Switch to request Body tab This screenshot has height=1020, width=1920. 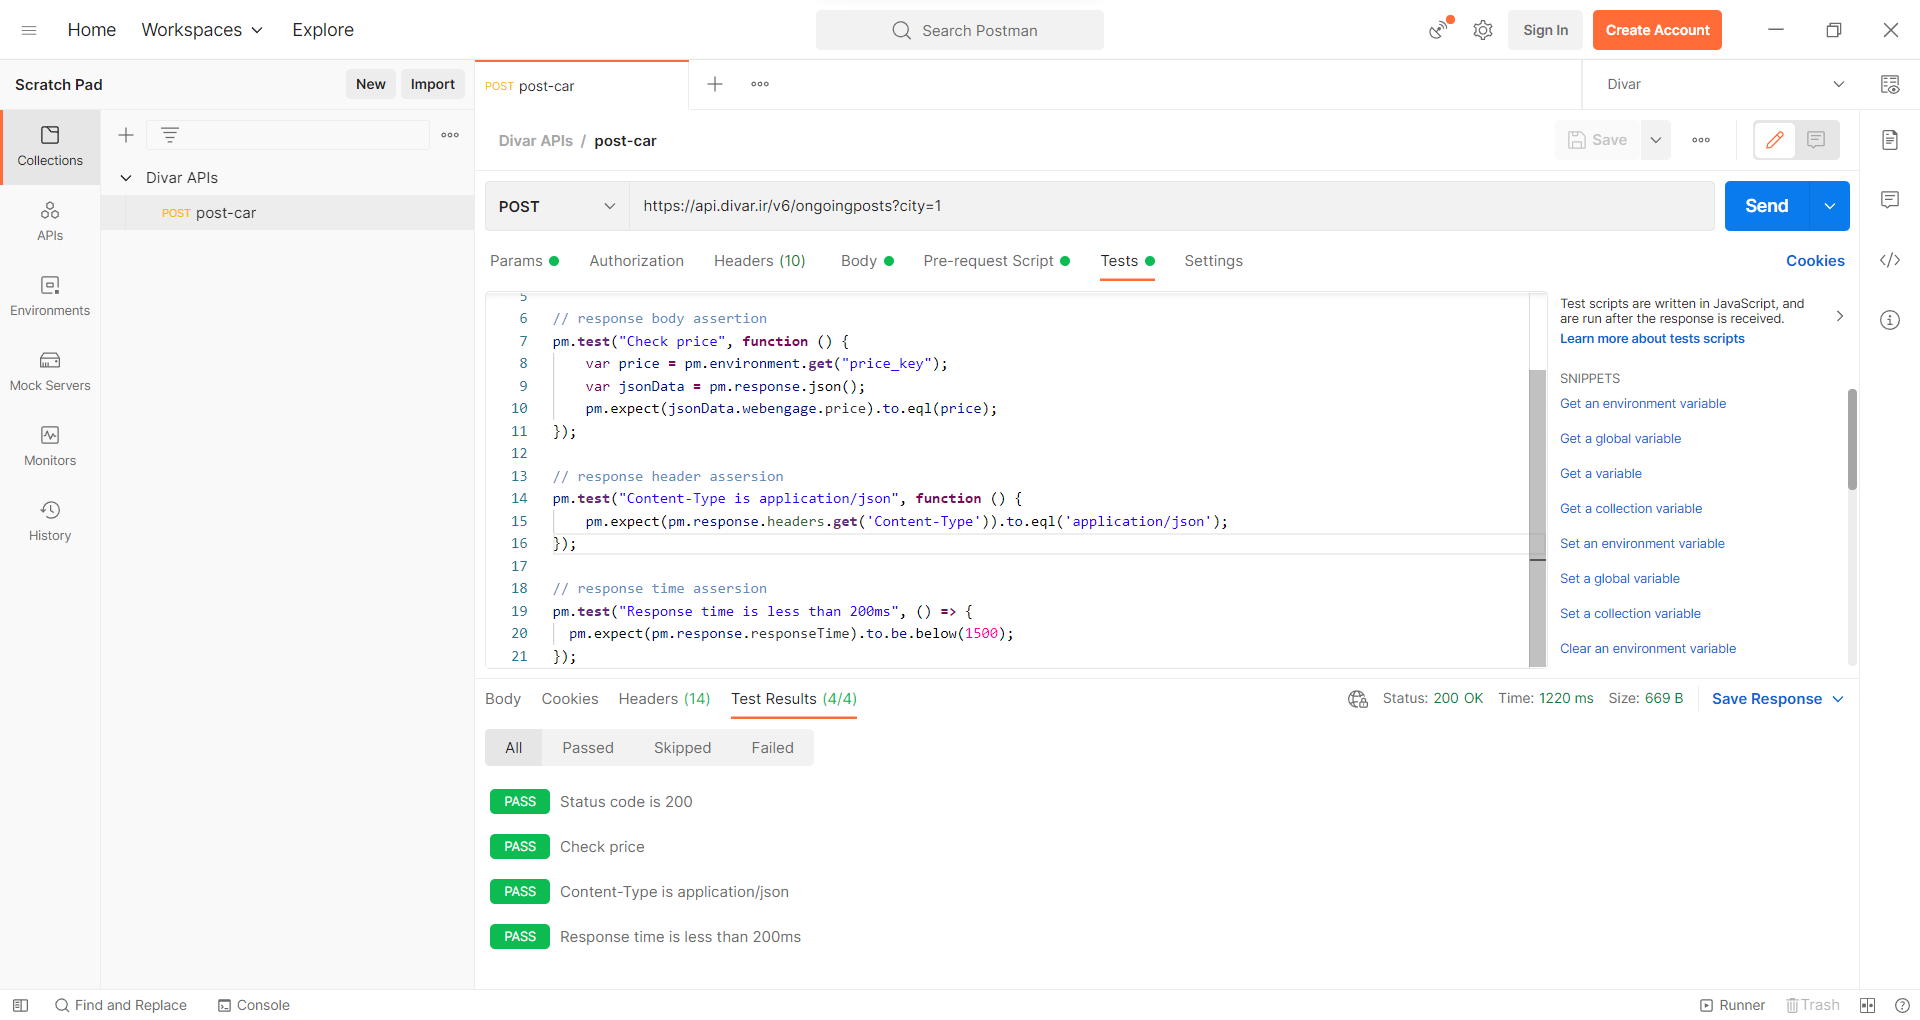pos(867,261)
